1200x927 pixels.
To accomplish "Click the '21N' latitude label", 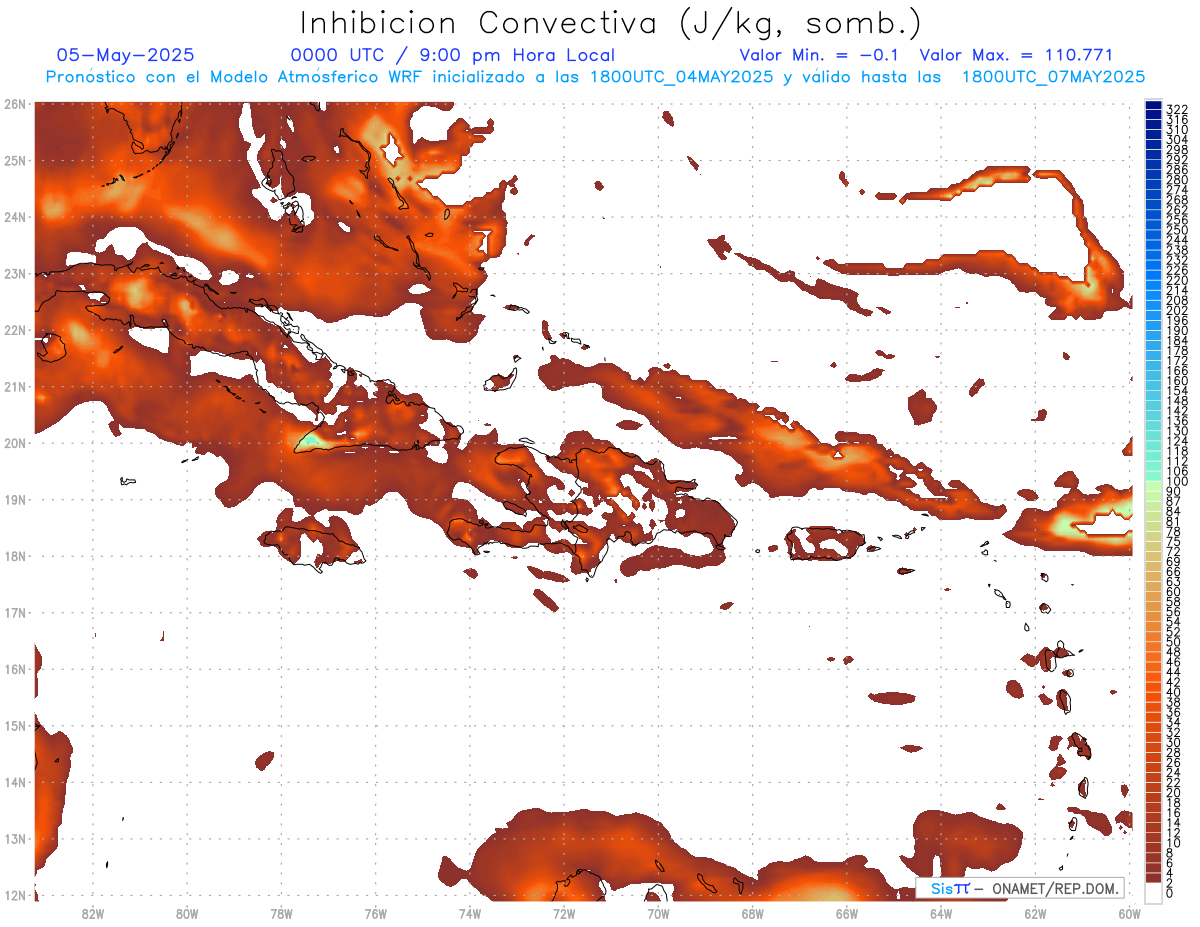I will pyautogui.click(x=15, y=386).
